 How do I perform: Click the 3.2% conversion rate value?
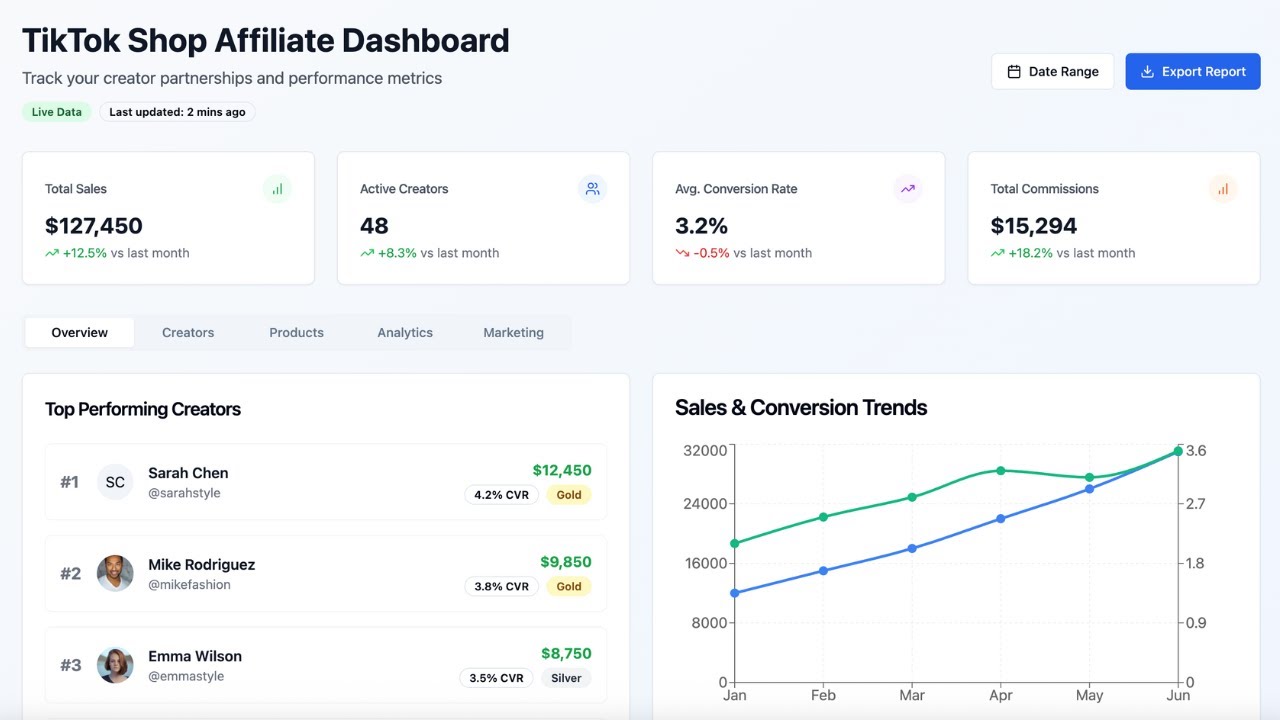[x=702, y=226]
